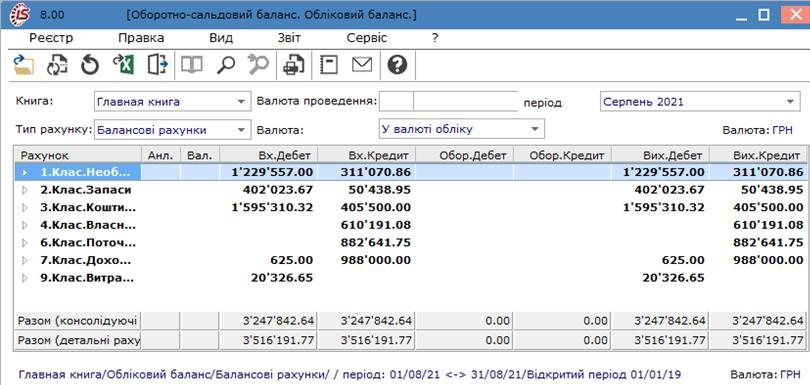
Task: Click the Вх.Дебет column header
Action: (269, 155)
